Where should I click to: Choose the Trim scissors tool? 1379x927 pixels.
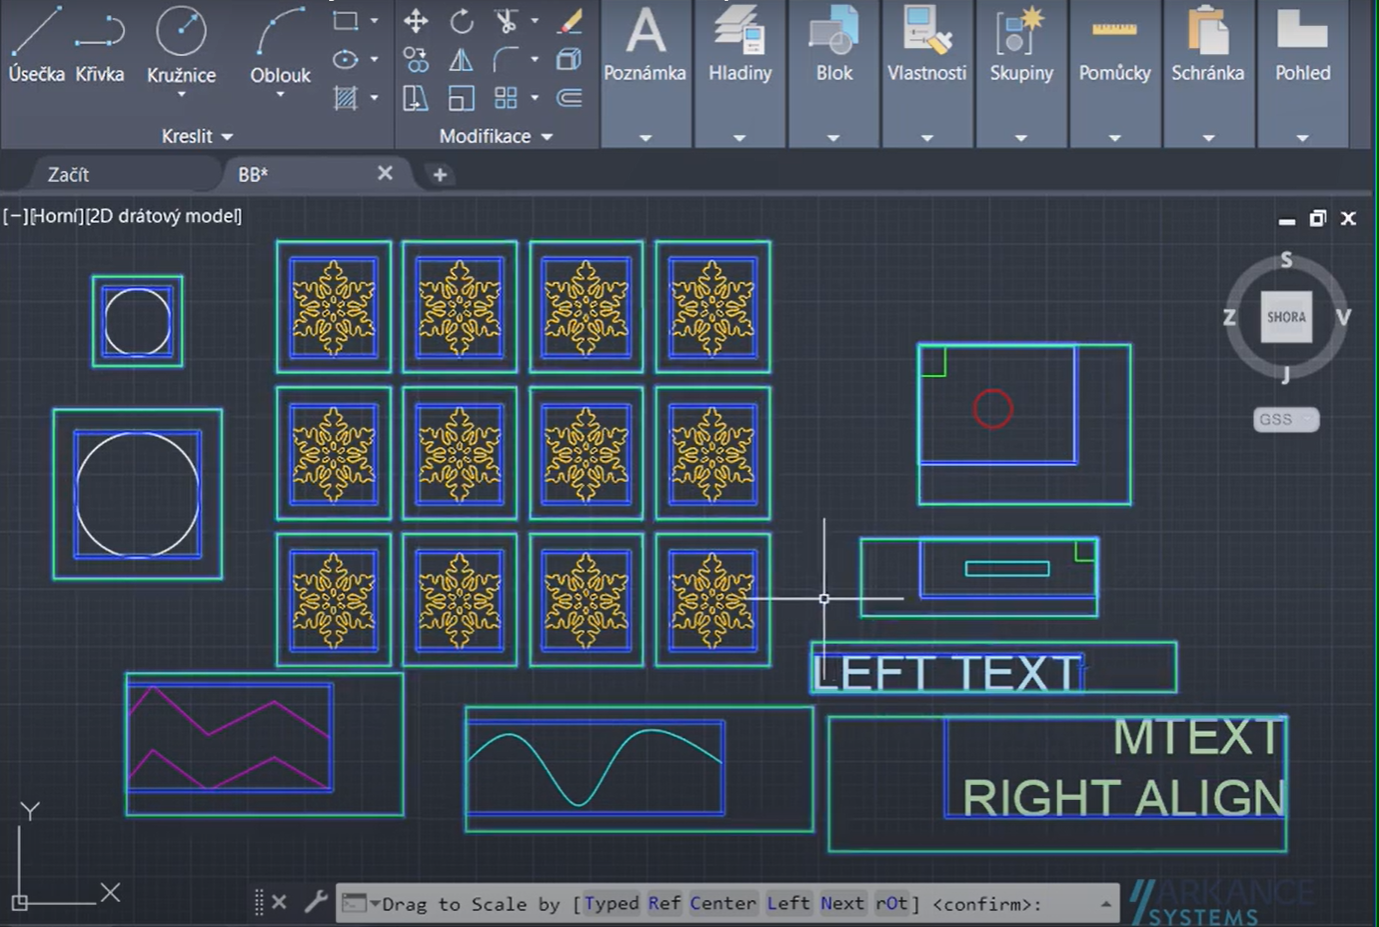pos(506,21)
